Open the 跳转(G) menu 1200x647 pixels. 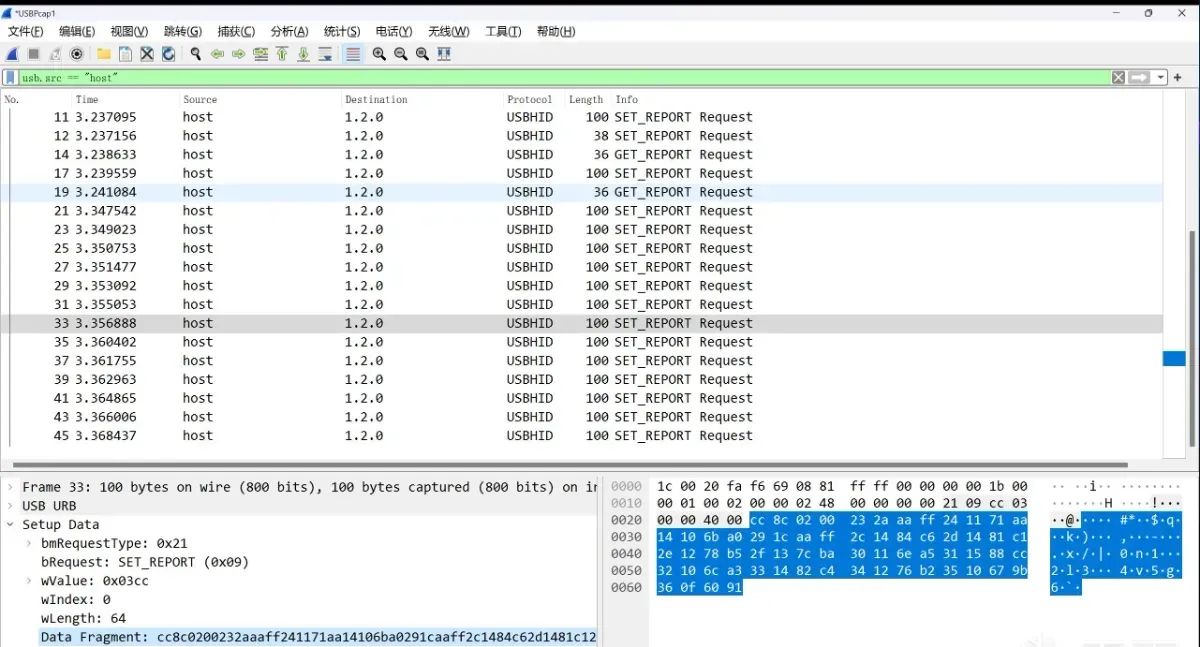tap(182, 32)
